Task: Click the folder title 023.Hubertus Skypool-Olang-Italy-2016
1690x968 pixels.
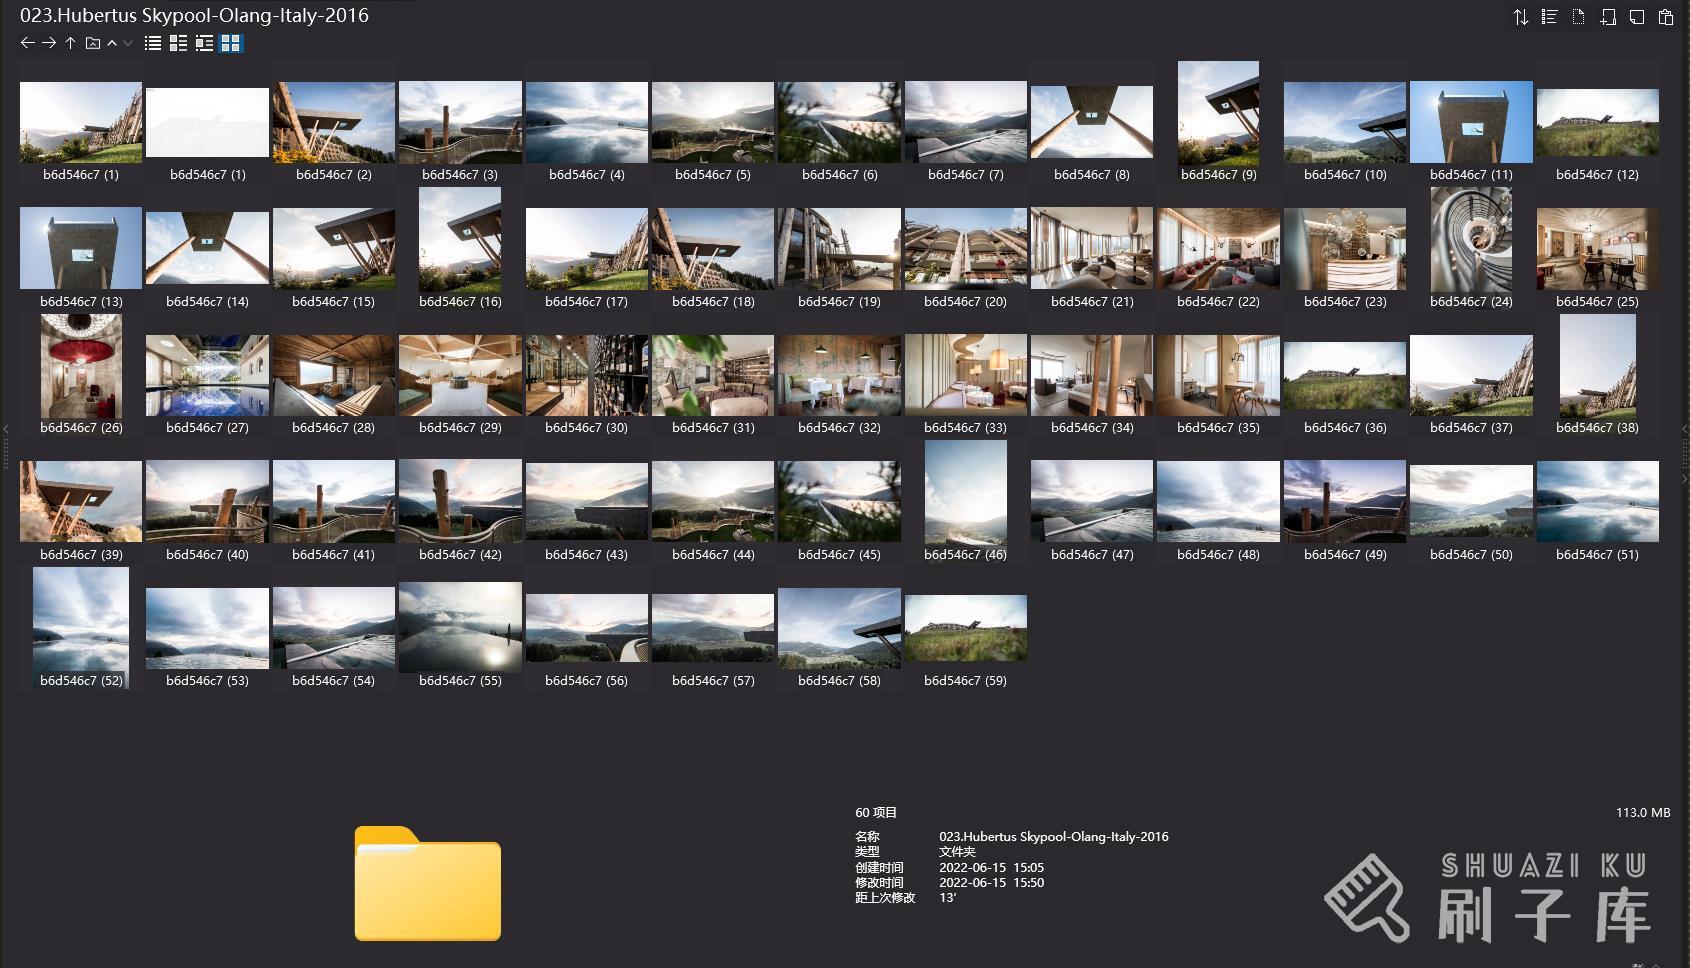Action: click(194, 15)
